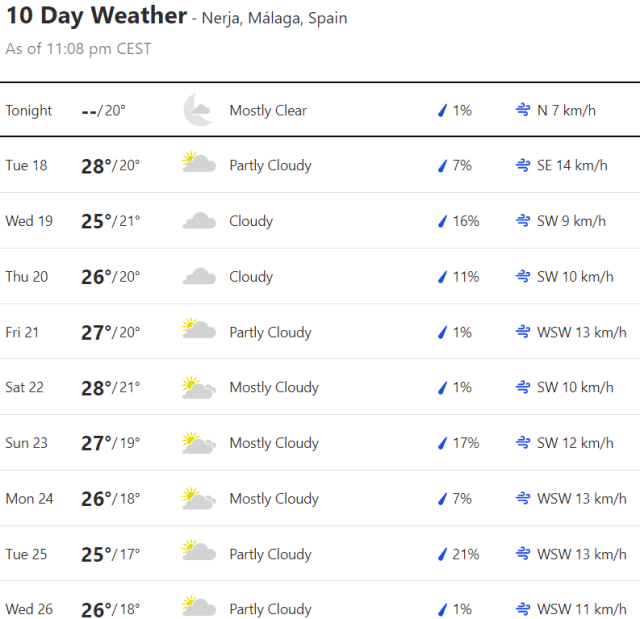This screenshot has width=640, height=619.
Task: Select the Tonight forecast row label
Action: tap(29, 110)
